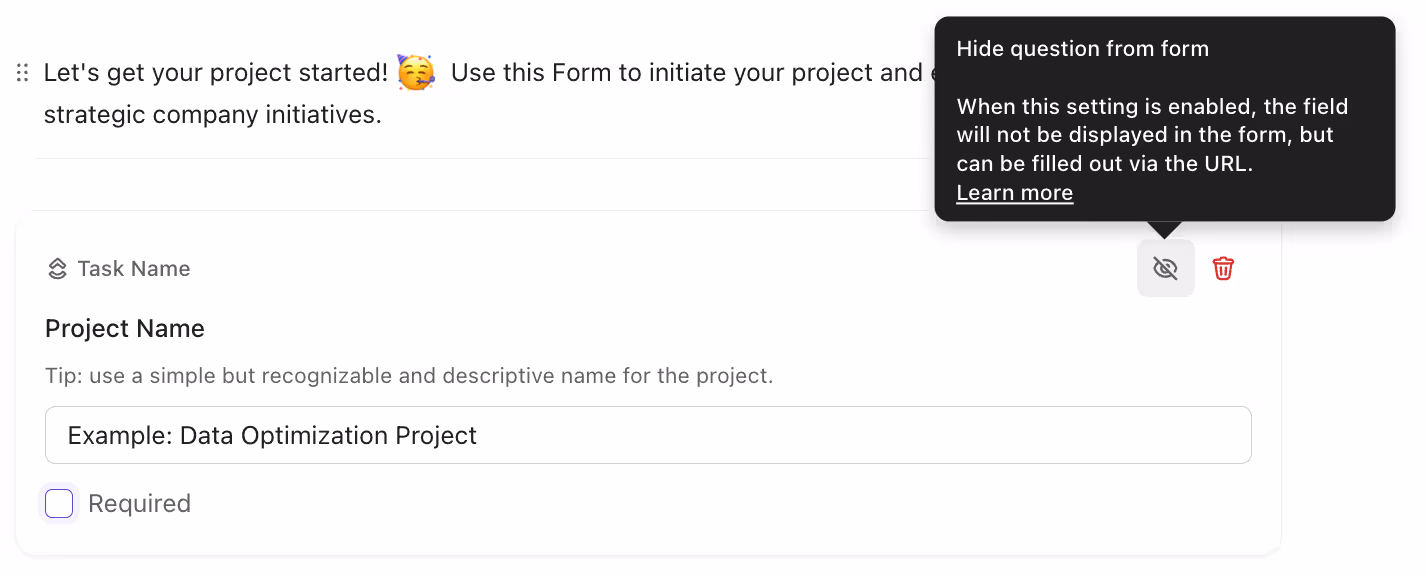Toggle question visibility off with the eye button
The image size is (1426, 576).
[1165, 268]
